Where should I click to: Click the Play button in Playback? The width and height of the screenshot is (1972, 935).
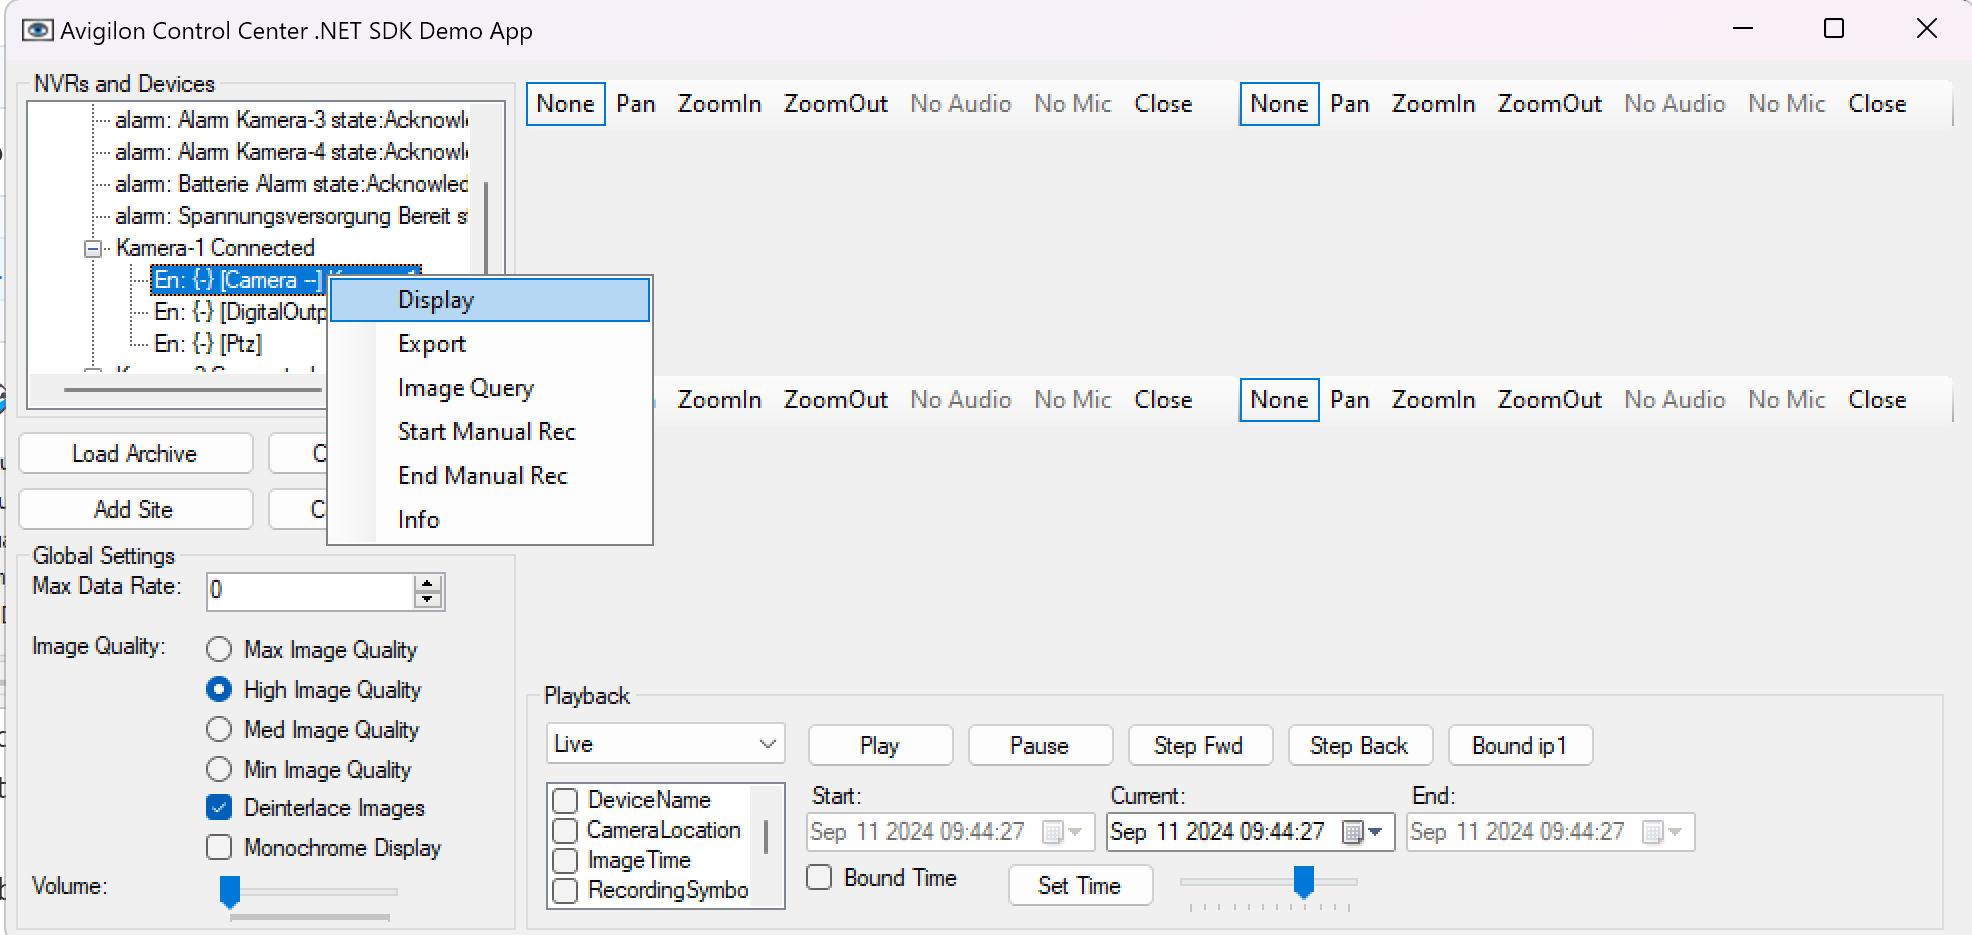880,745
